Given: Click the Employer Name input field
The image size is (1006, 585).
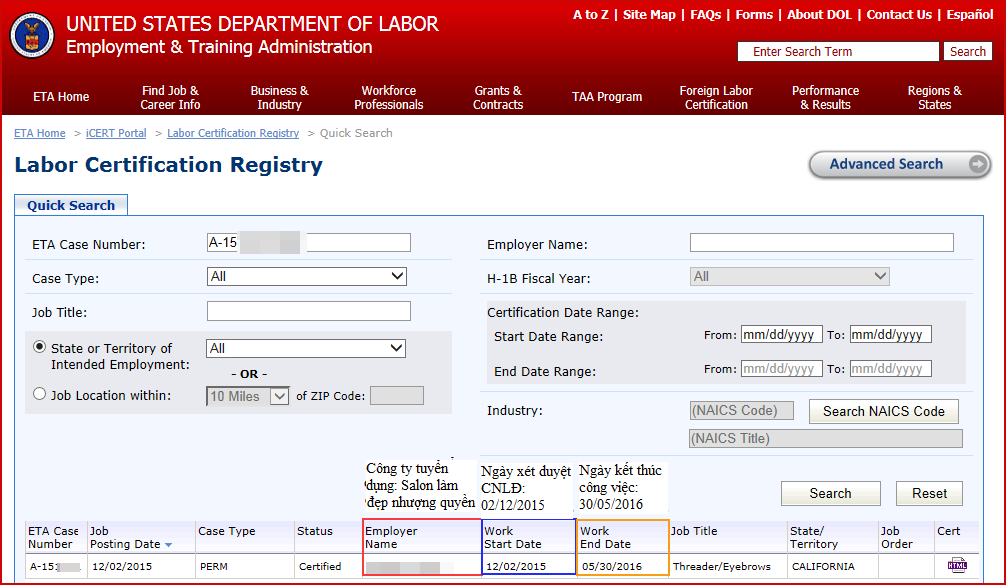Looking at the screenshot, I should click(821, 243).
